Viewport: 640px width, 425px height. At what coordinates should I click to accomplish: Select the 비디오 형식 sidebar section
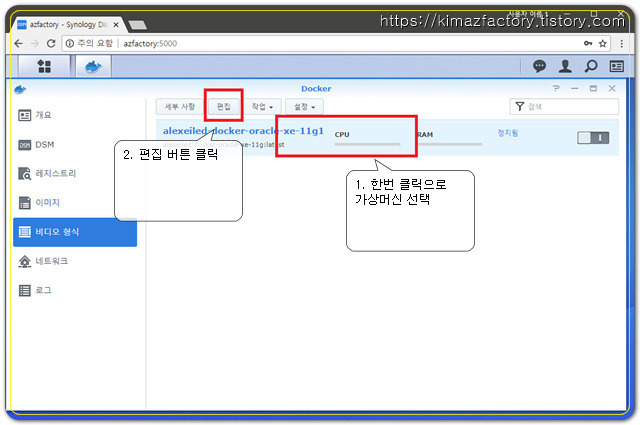point(75,232)
